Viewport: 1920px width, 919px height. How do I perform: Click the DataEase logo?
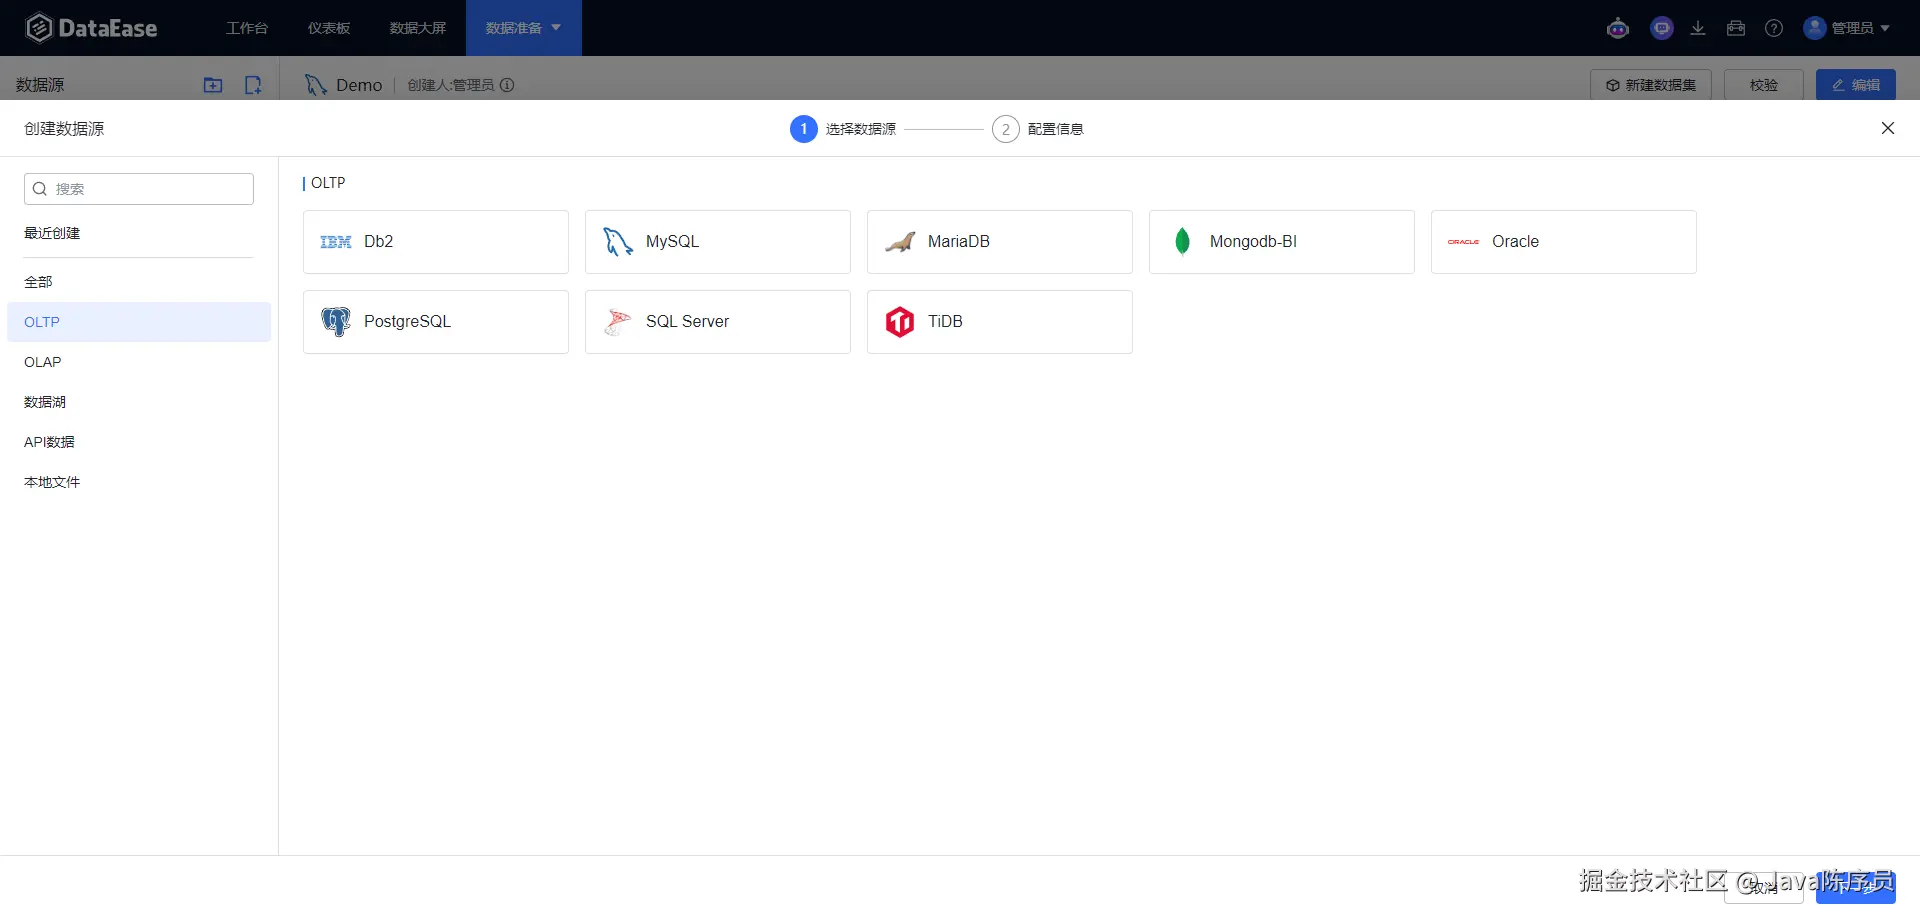click(91, 28)
